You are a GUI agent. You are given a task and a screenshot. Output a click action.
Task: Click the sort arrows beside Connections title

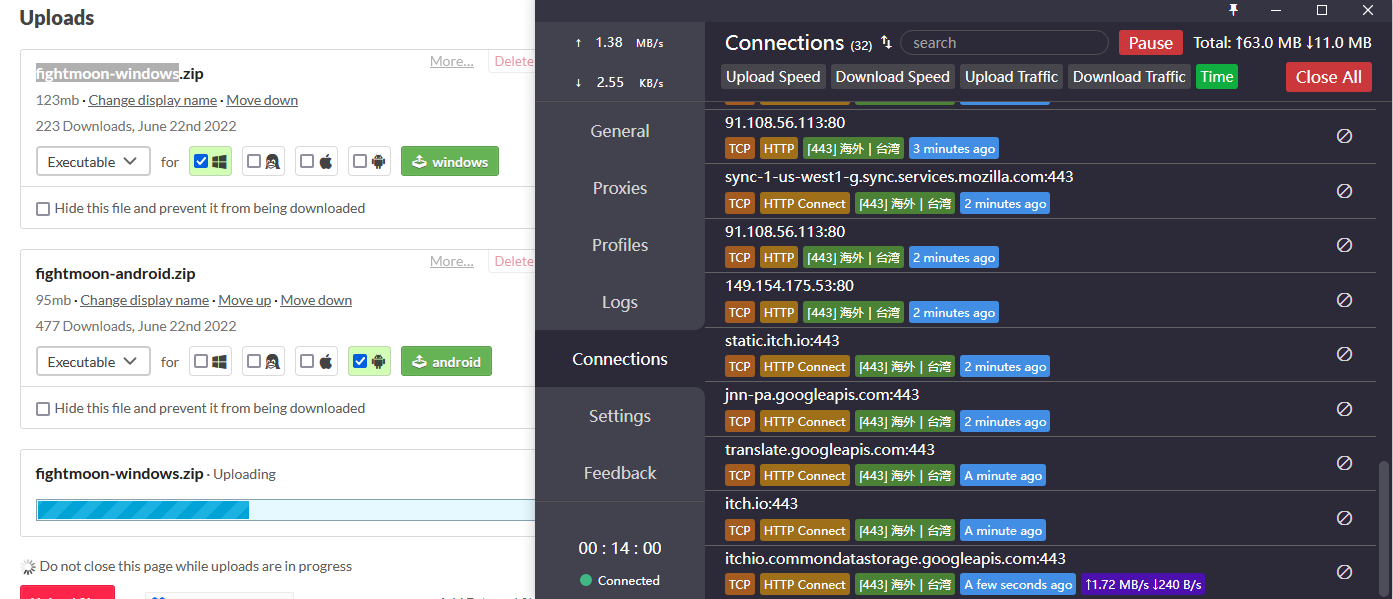pyautogui.click(x=885, y=42)
